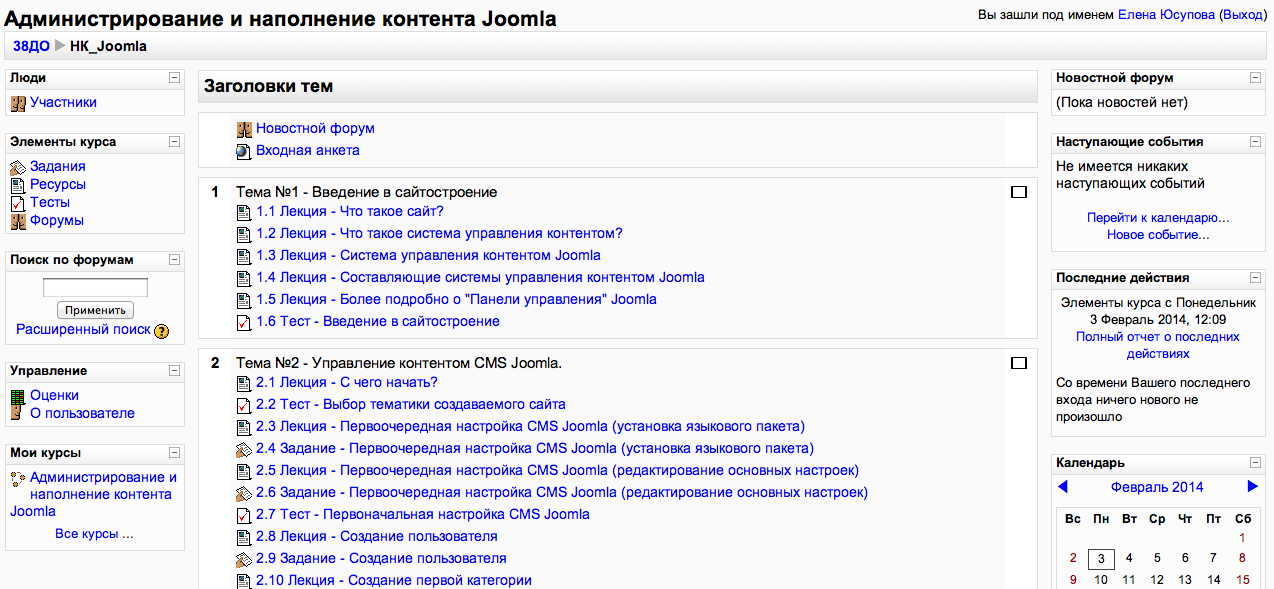This screenshot has height=589, width=1274.
Task: Click the Оценки grades icon
Action: pyautogui.click(x=17, y=396)
